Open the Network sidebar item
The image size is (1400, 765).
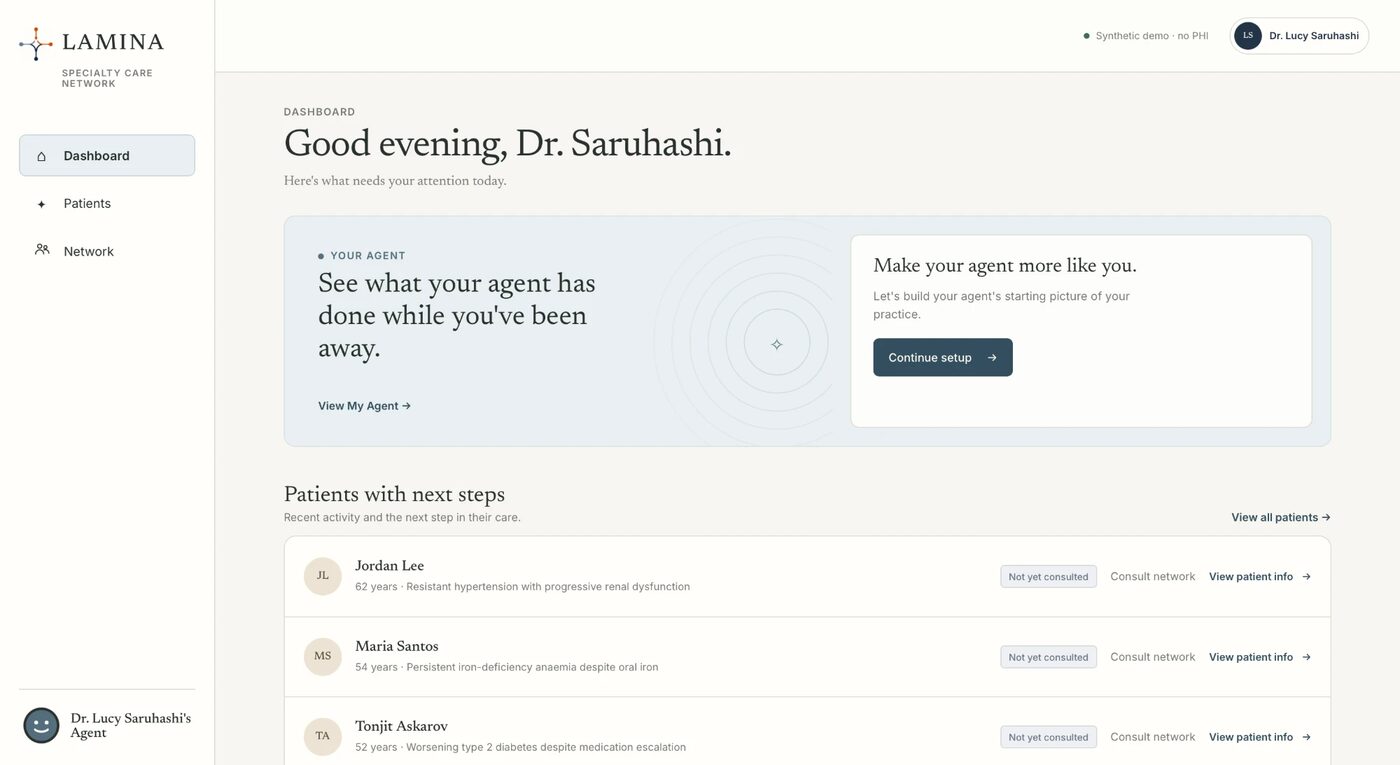click(x=107, y=251)
